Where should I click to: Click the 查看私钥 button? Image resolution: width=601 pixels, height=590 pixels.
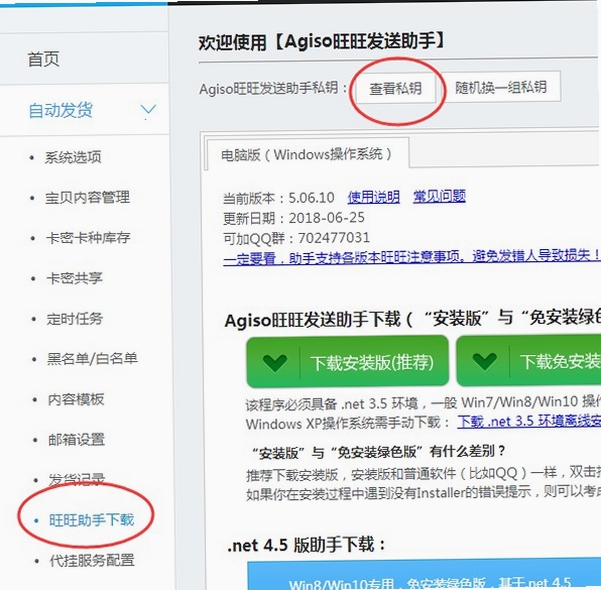[396, 89]
